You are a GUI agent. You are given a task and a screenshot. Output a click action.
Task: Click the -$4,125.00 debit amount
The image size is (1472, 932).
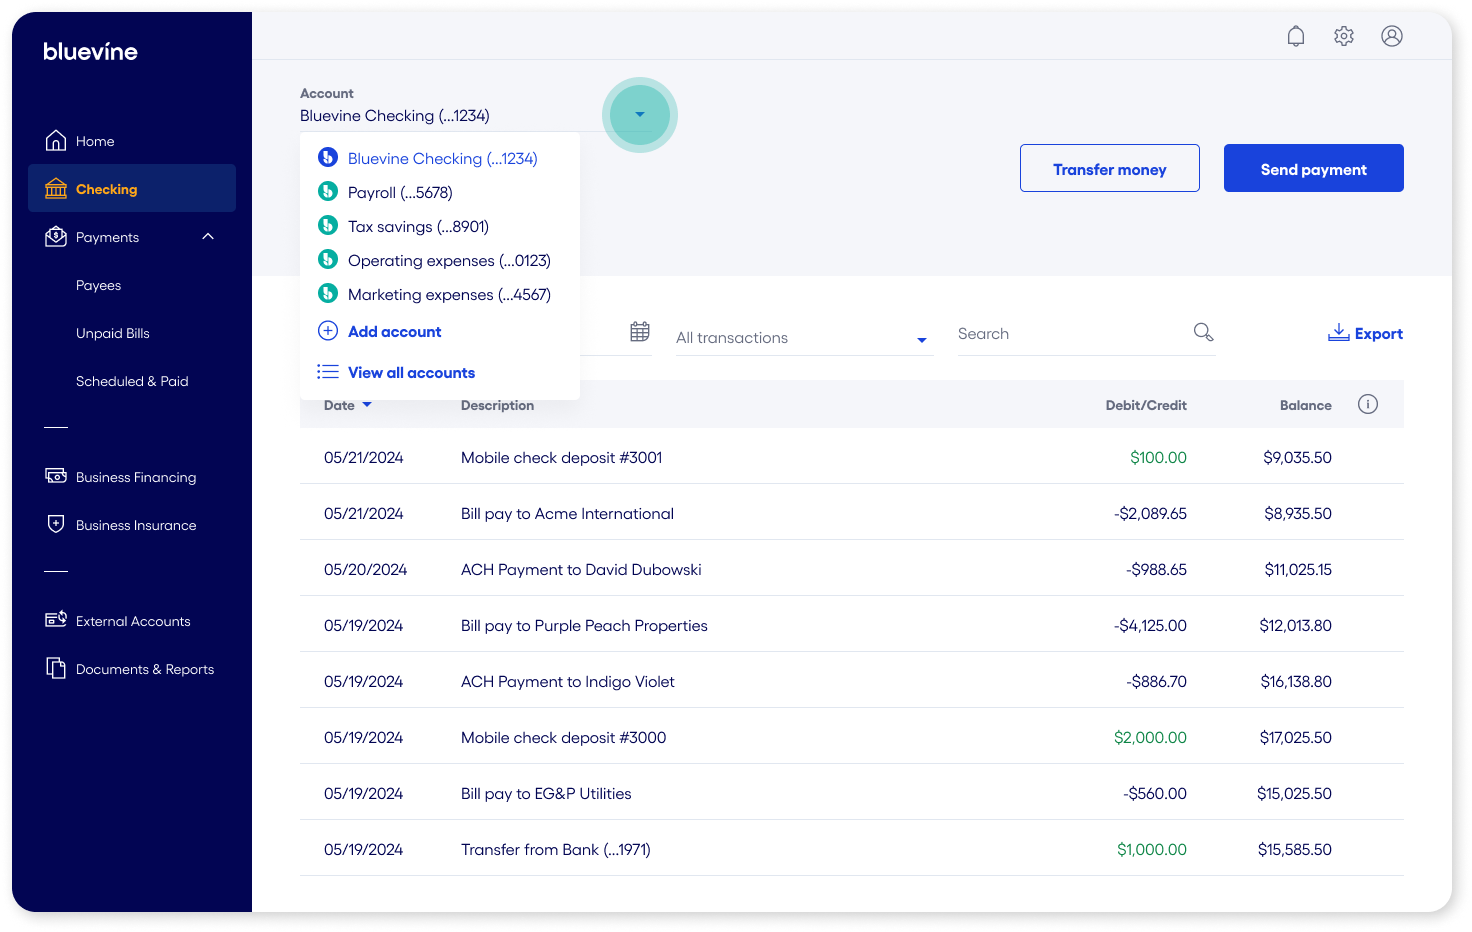1150,626
